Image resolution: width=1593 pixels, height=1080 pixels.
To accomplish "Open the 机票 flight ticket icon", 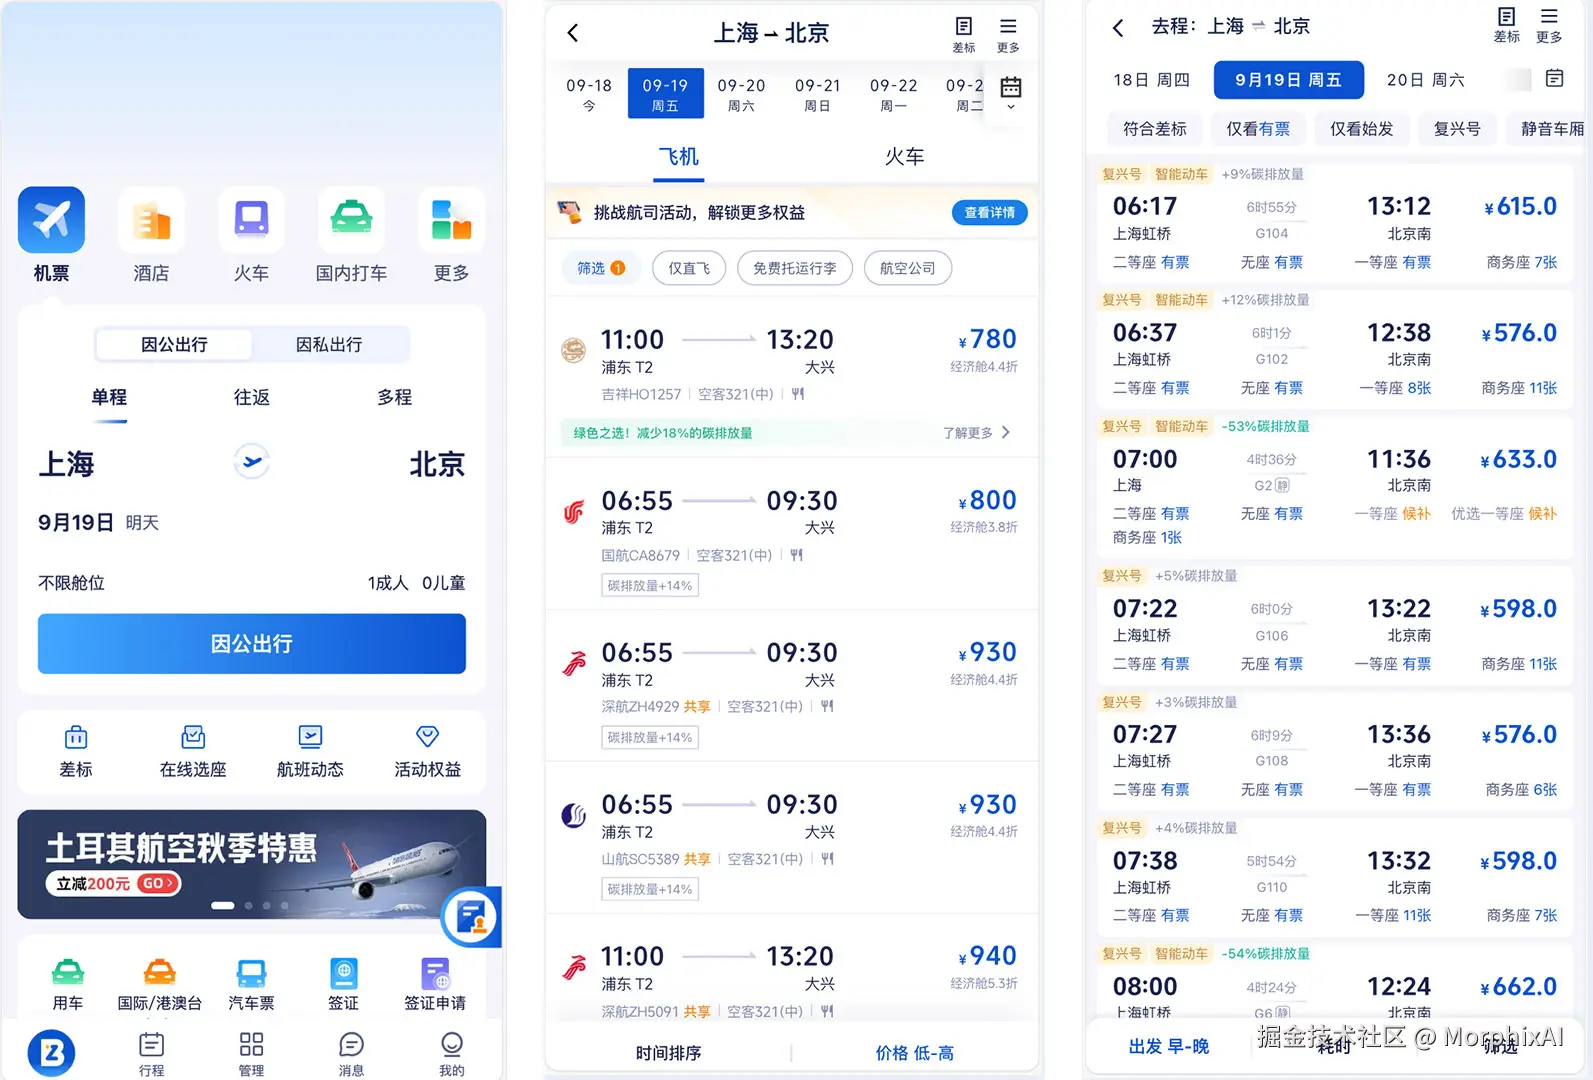I will click(x=51, y=221).
